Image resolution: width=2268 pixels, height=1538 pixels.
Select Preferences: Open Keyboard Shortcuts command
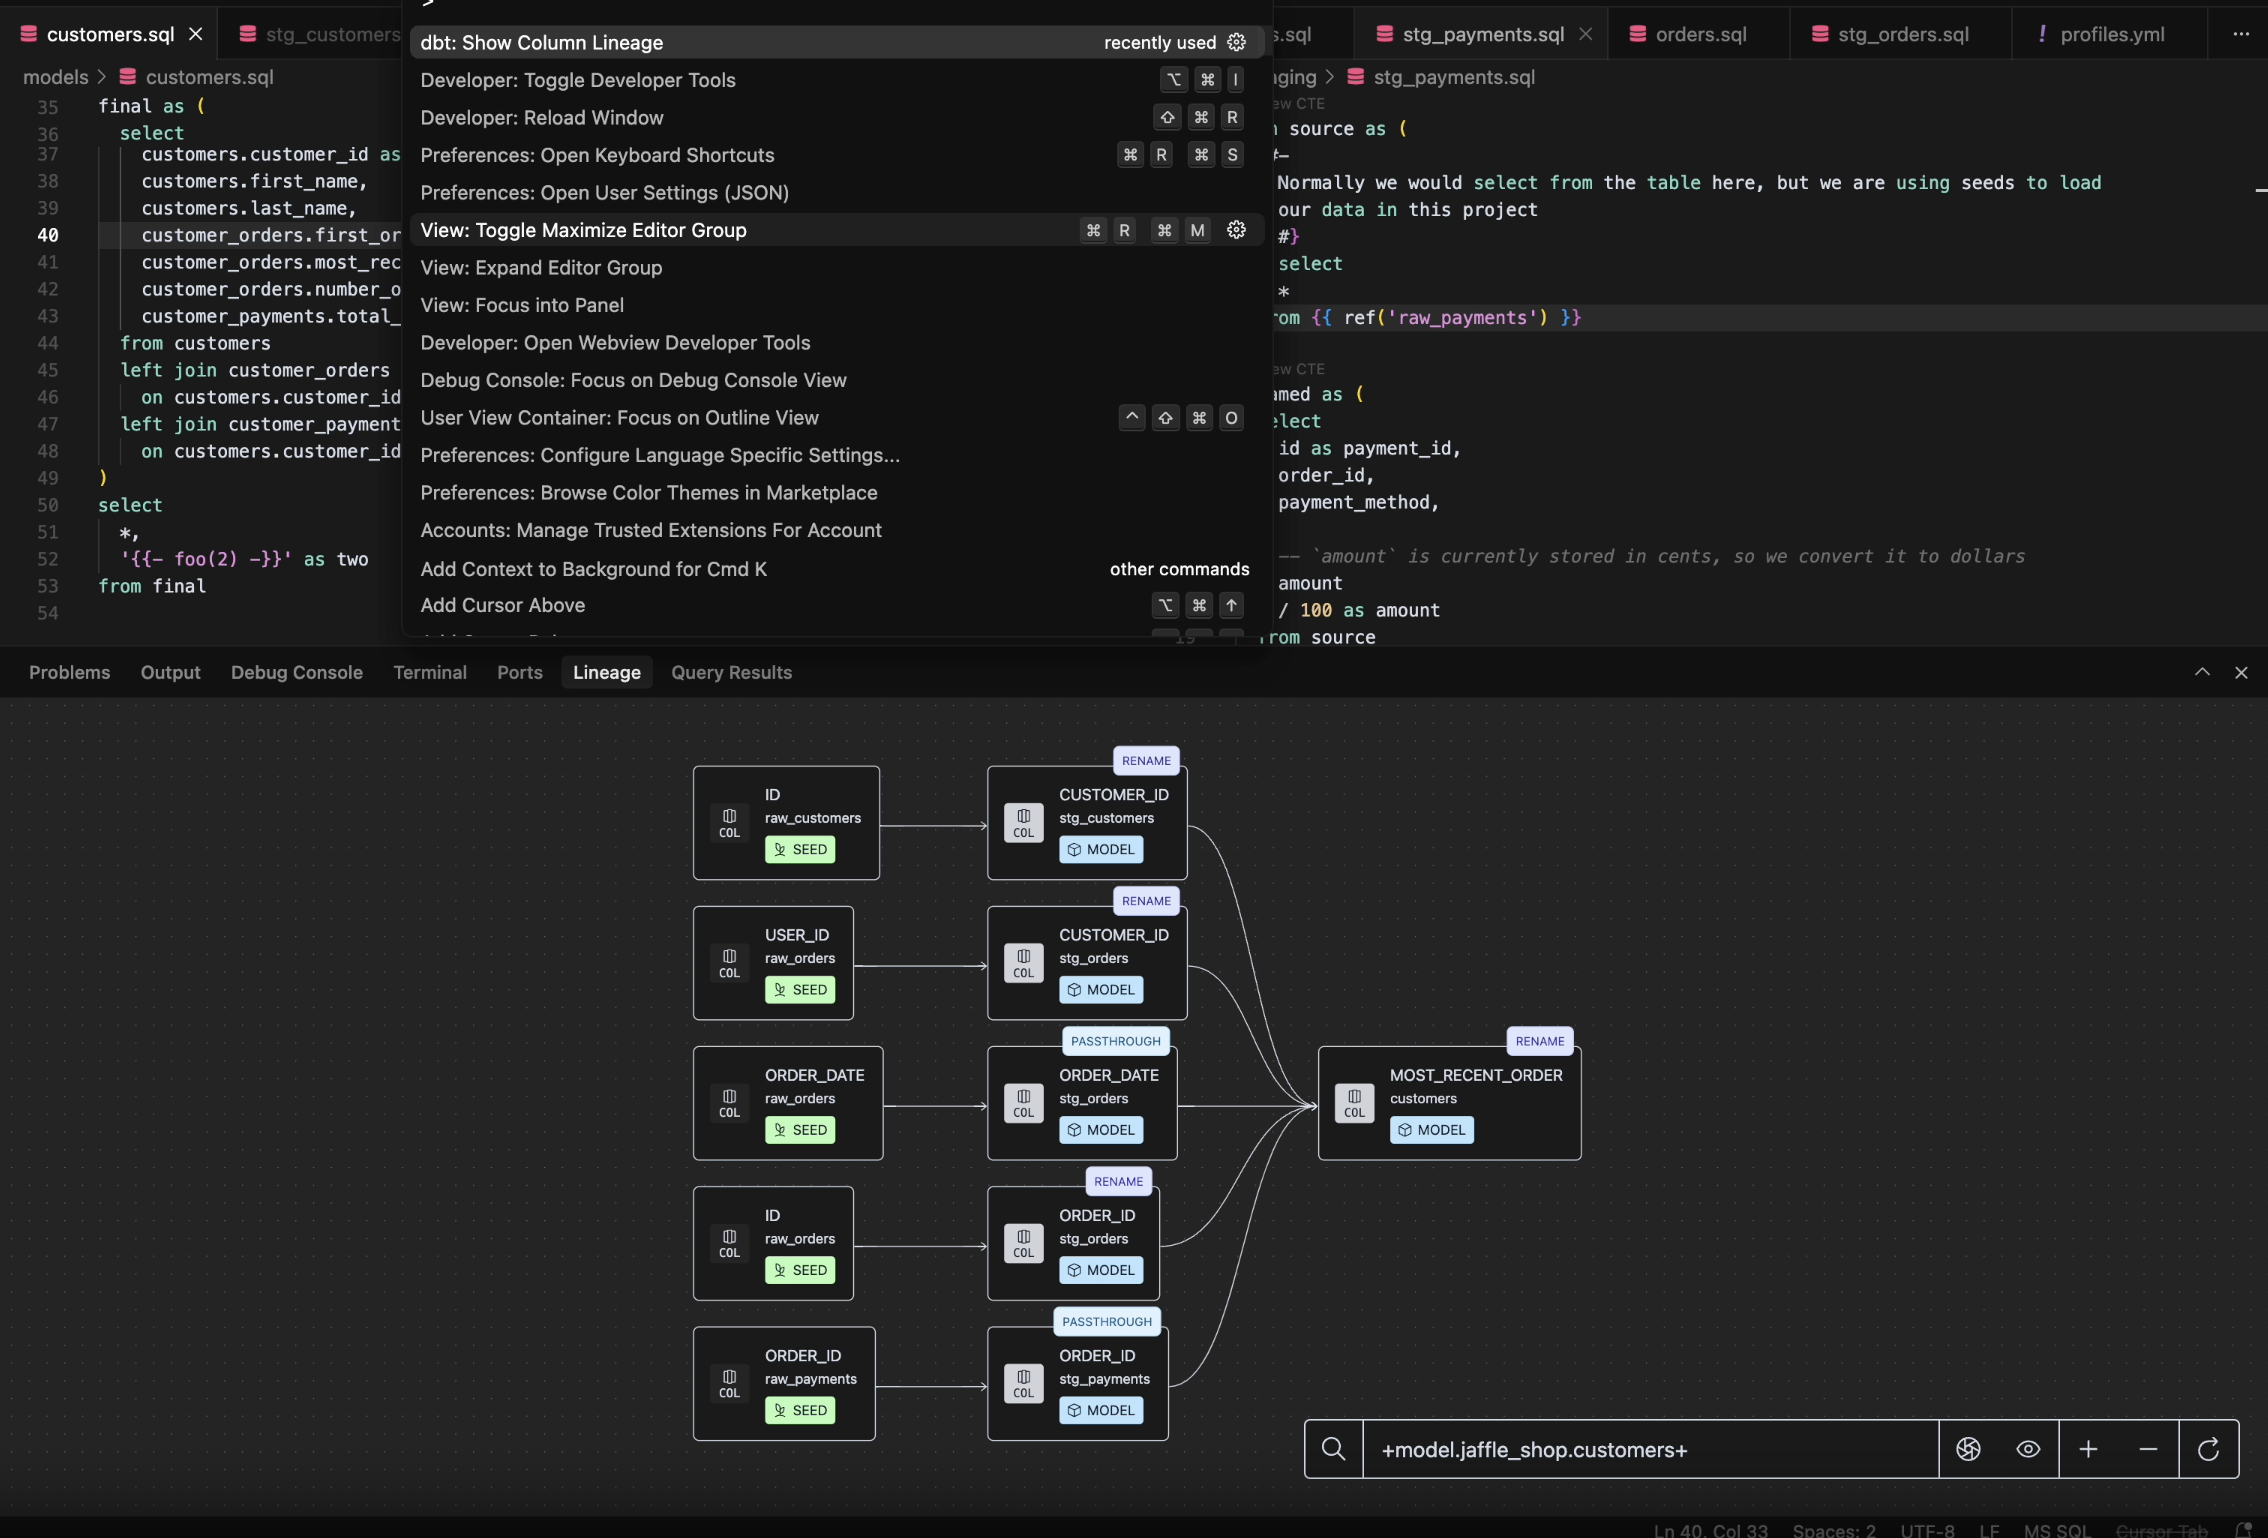[x=597, y=155]
